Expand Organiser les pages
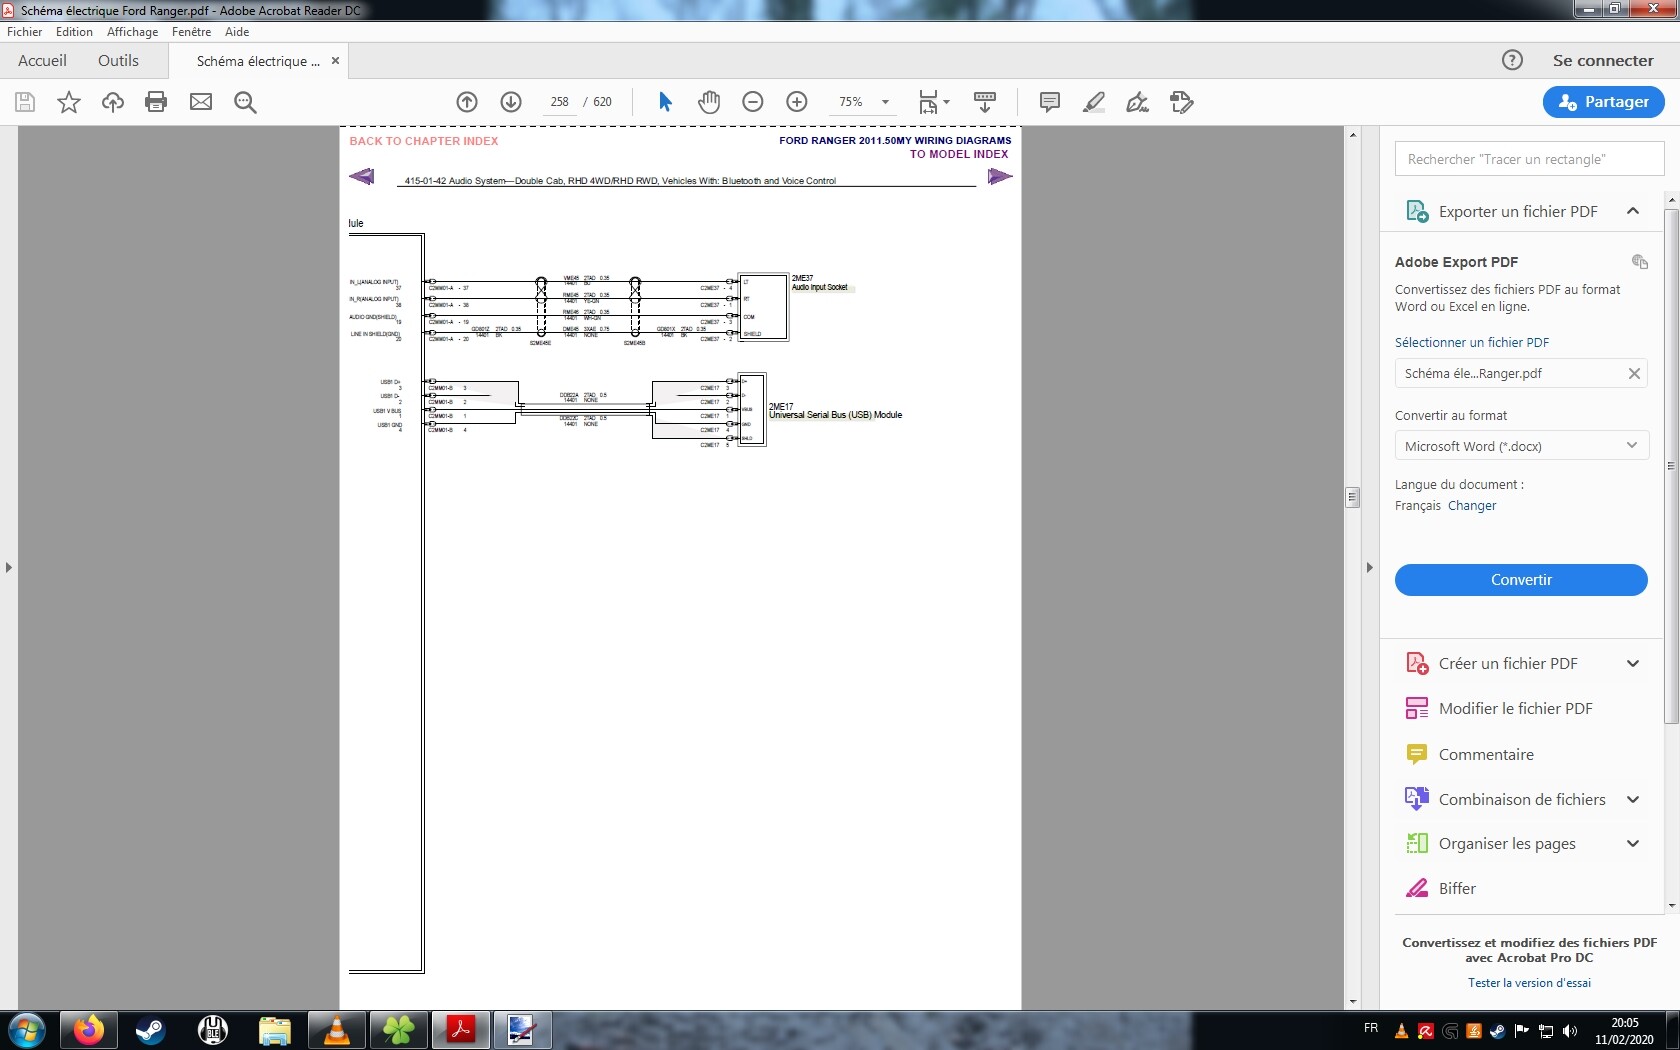The height and width of the screenshot is (1050, 1680). (1633, 843)
